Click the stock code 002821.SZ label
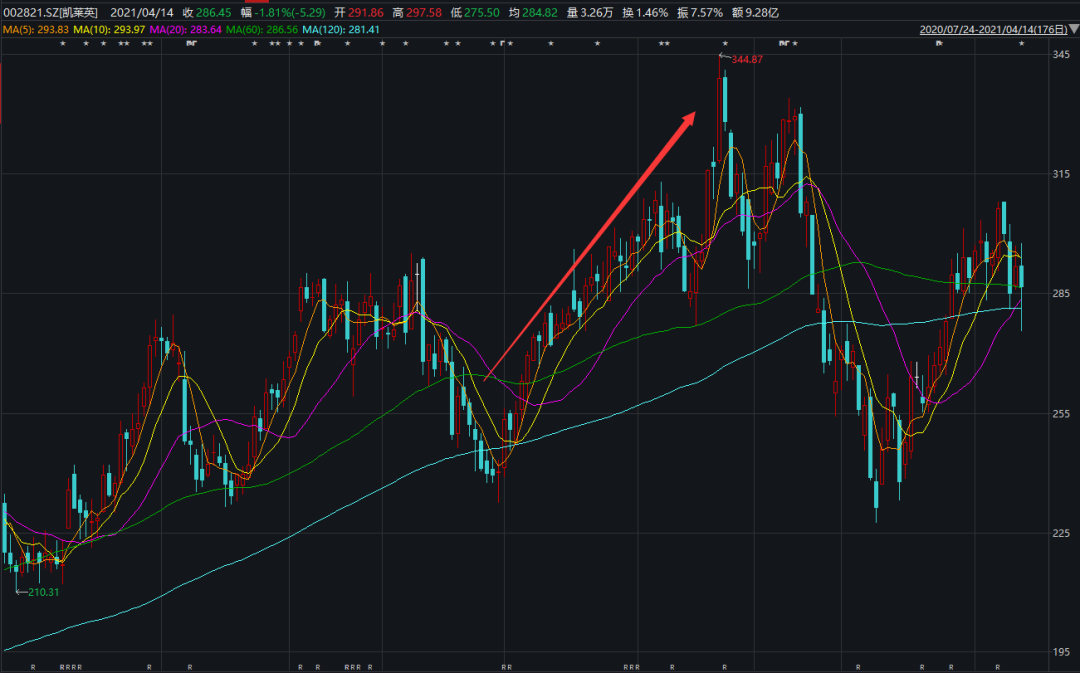This screenshot has height=673, width=1080. 30,12
